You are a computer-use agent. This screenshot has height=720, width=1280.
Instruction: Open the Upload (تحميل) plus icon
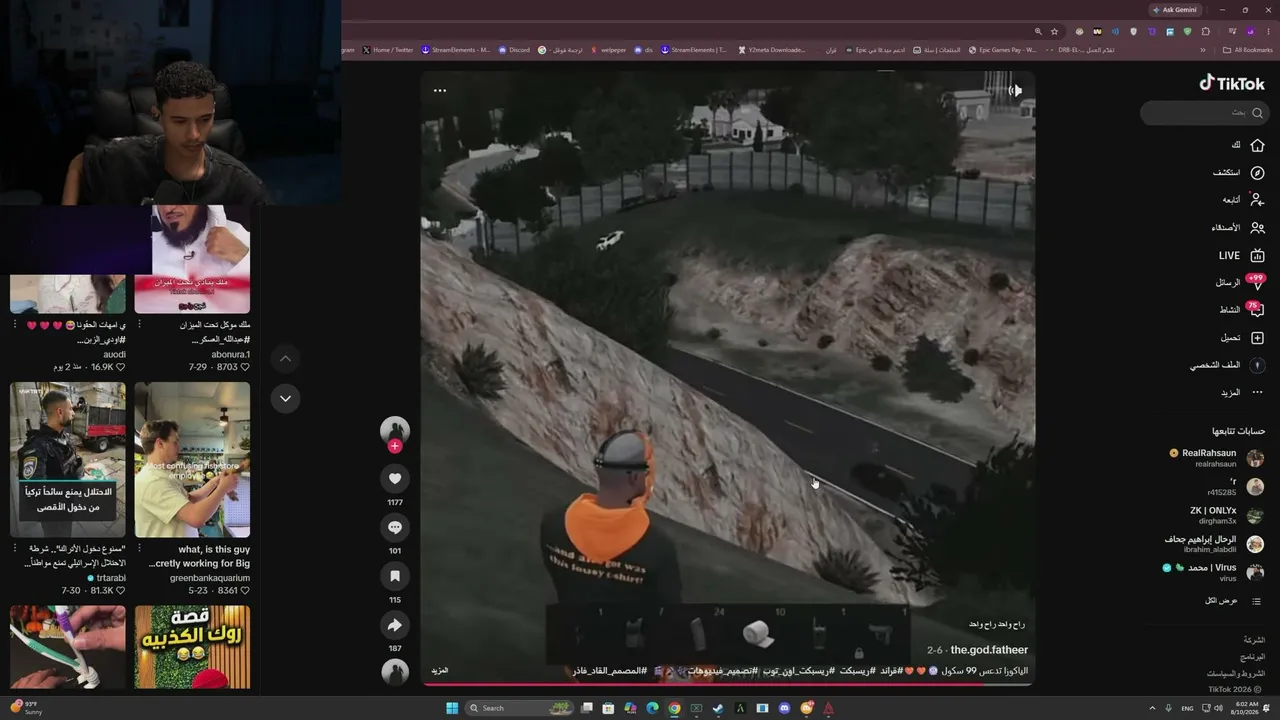click(x=1257, y=338)
